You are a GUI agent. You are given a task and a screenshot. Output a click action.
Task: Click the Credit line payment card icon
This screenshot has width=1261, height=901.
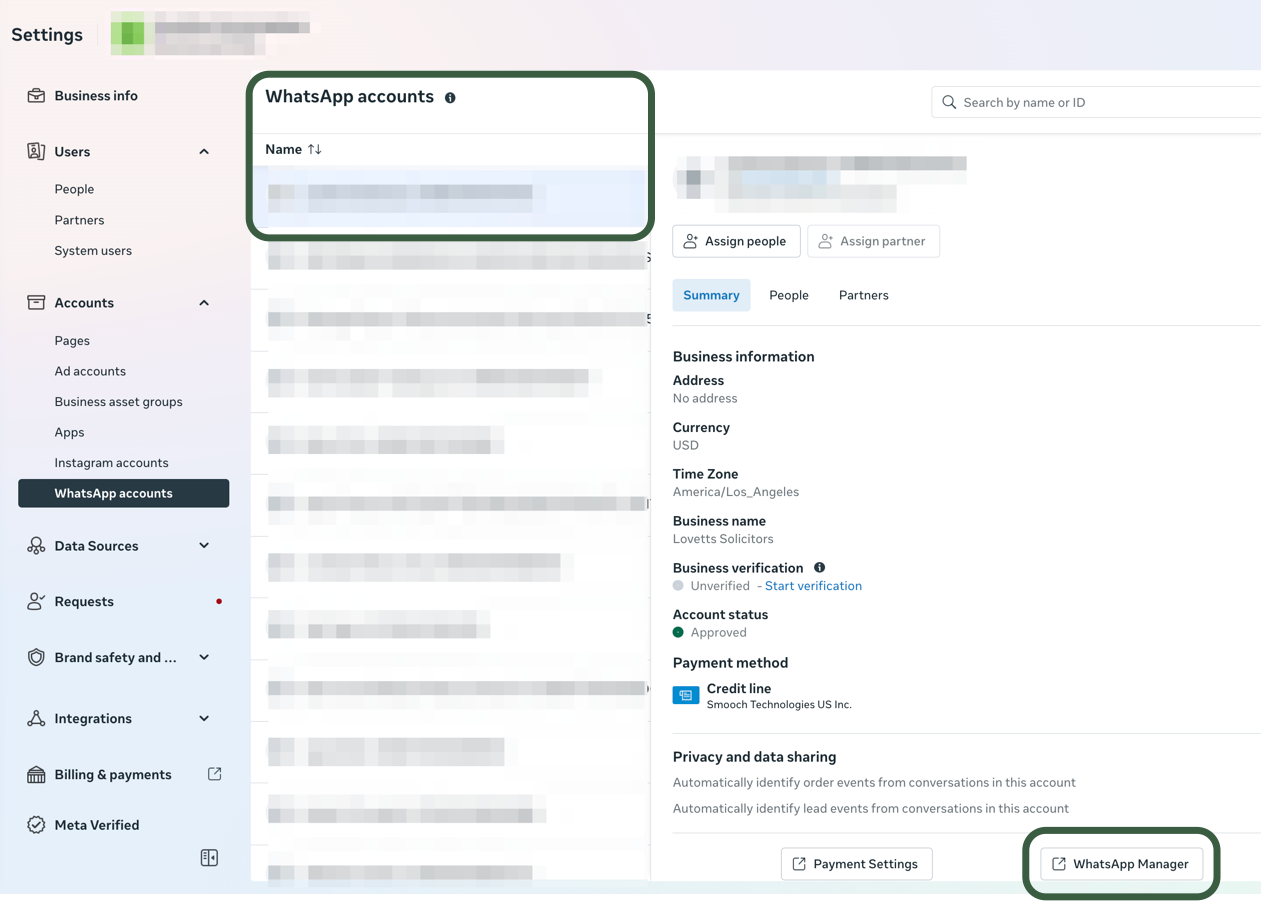click(x=686, y=696)
